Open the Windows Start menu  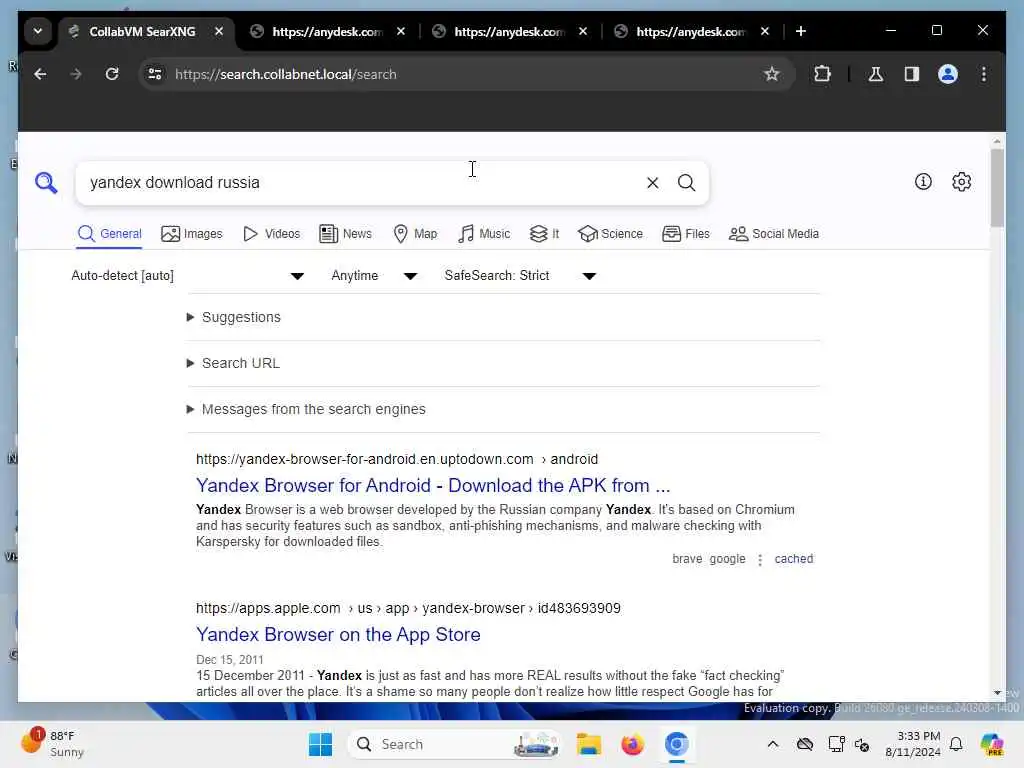(x=320, y=744)
